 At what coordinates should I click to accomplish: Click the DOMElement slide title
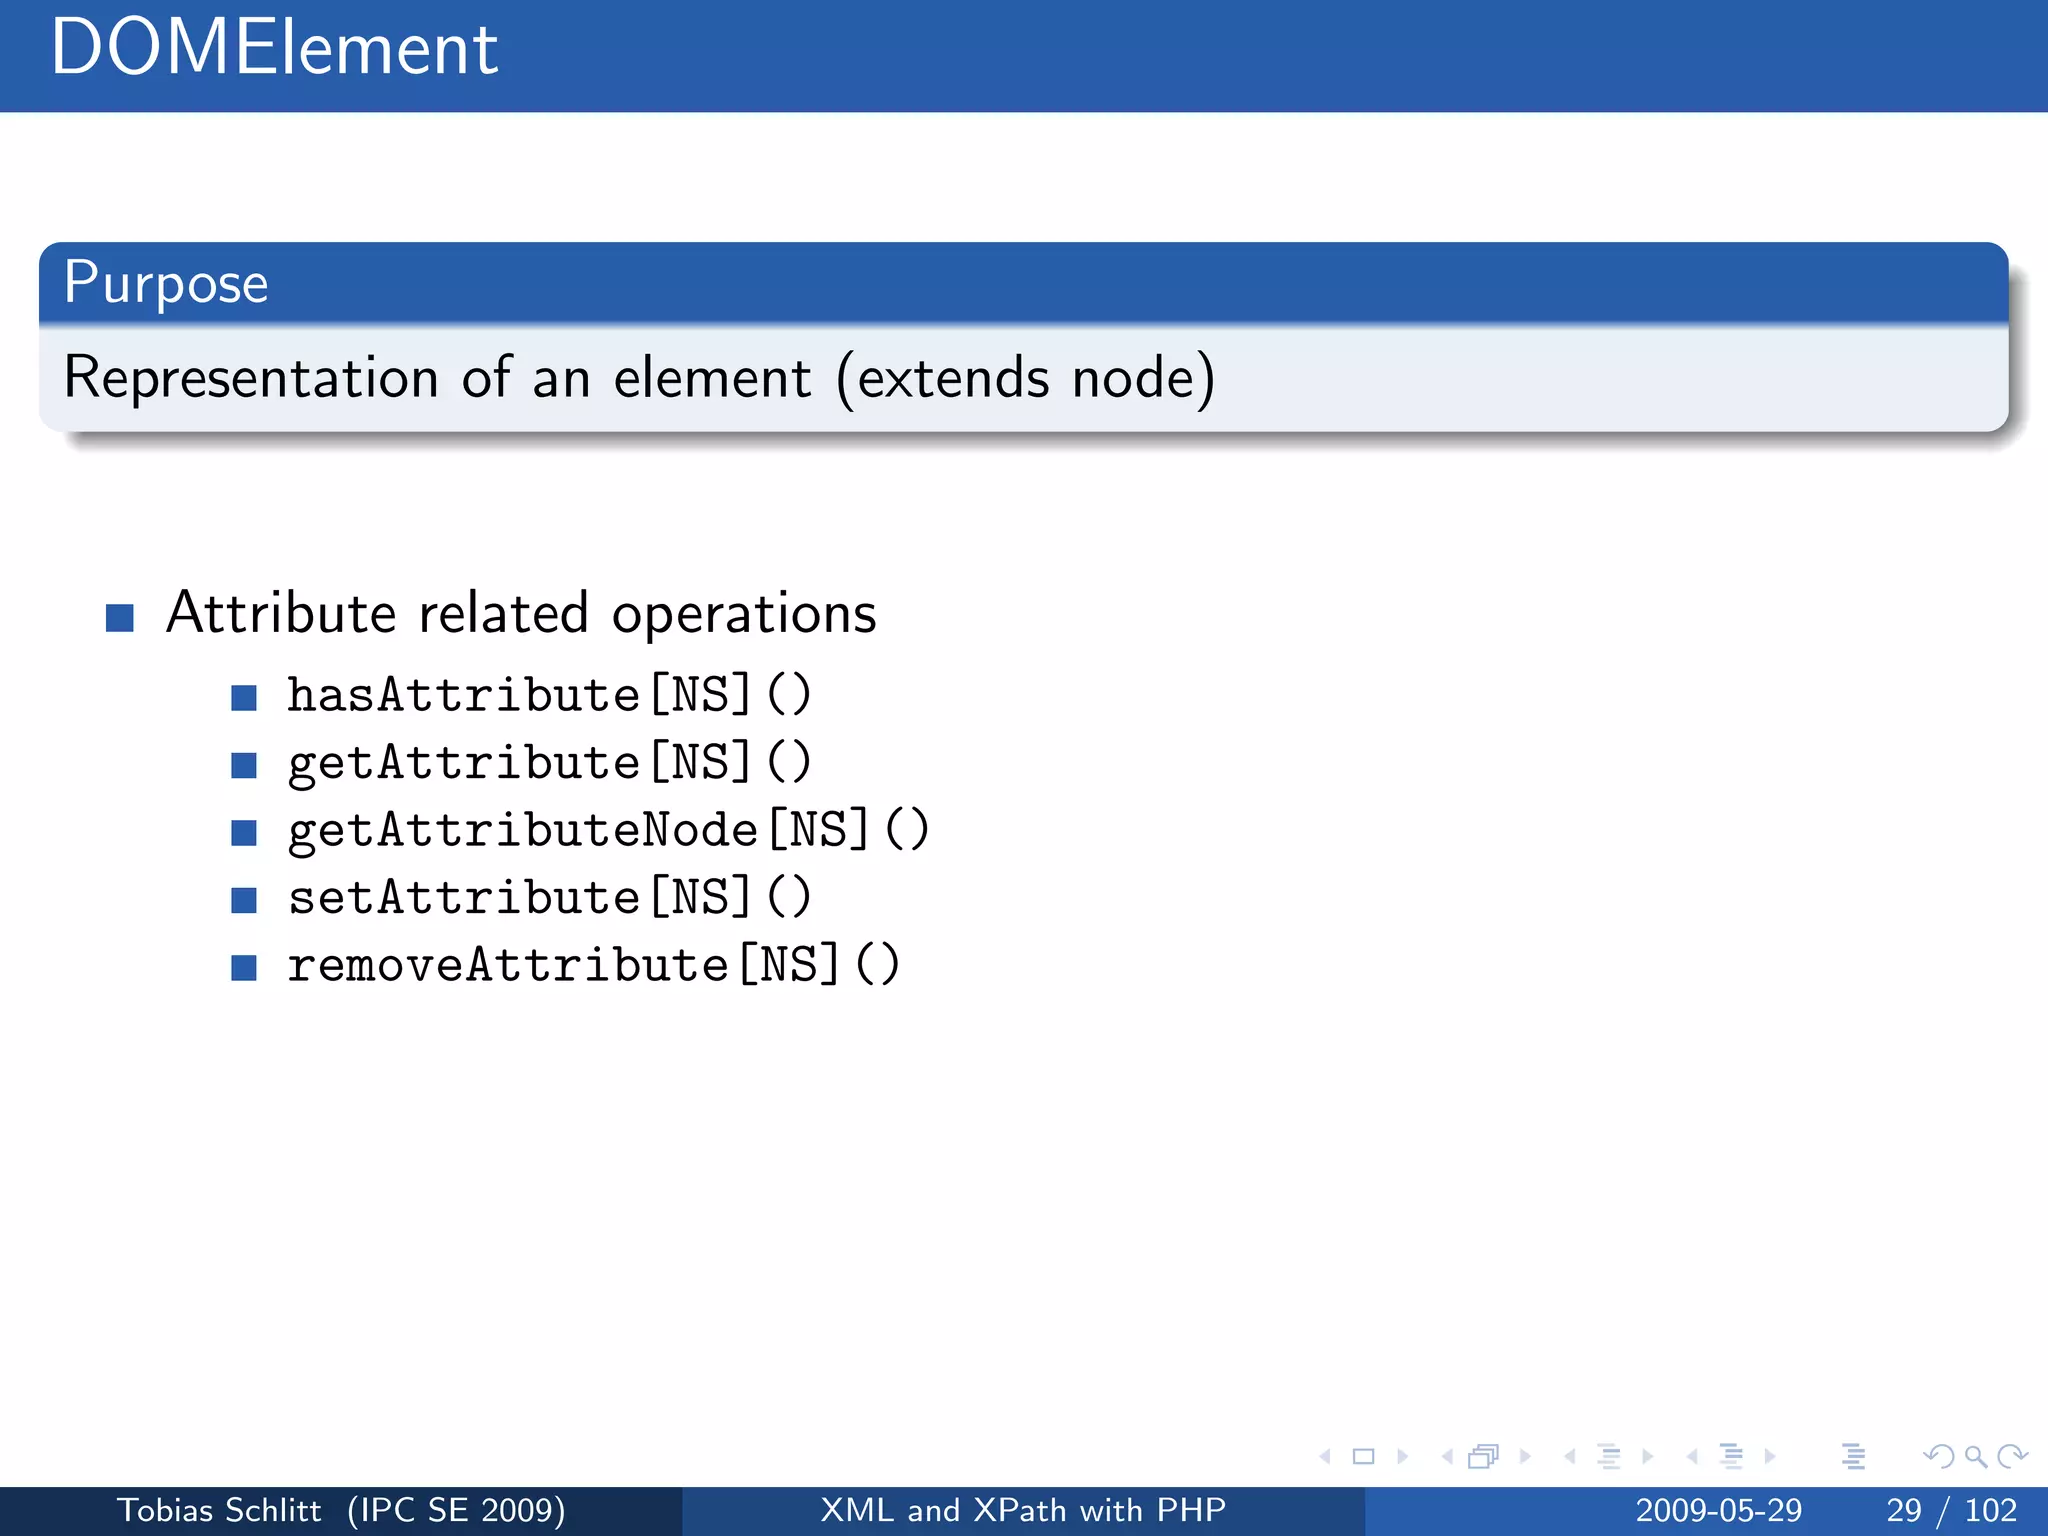(x=274, y=48)
